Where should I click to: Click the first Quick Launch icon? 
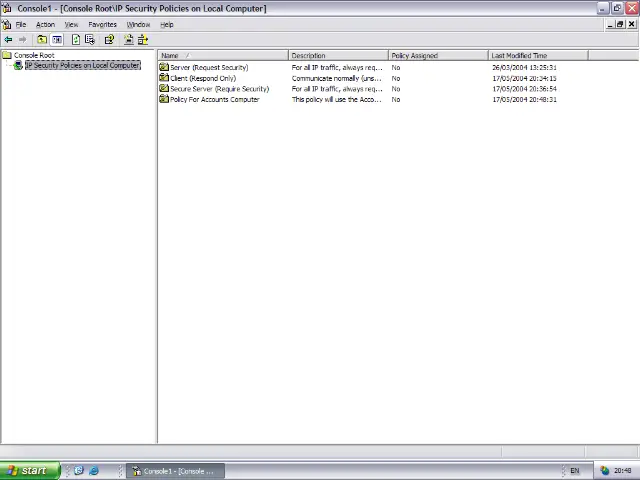pos(79,471)
